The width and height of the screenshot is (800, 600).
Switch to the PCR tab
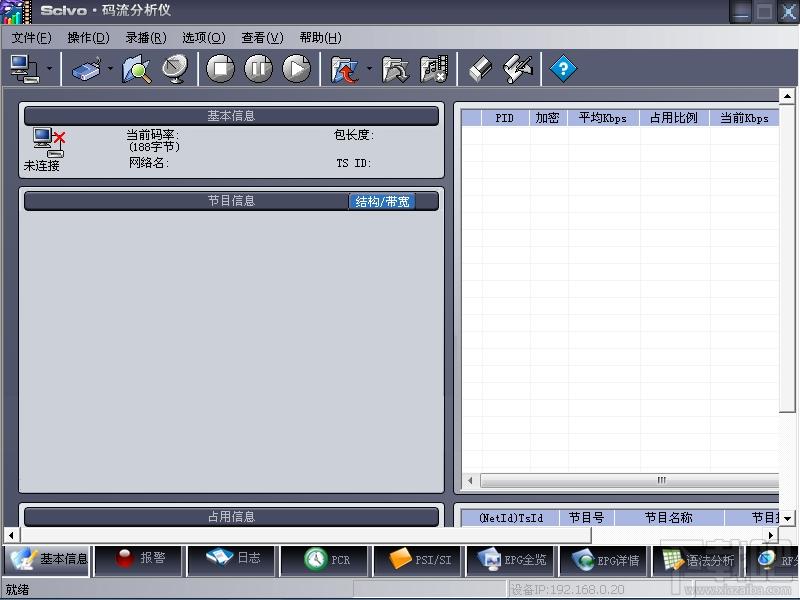(324, 559)
